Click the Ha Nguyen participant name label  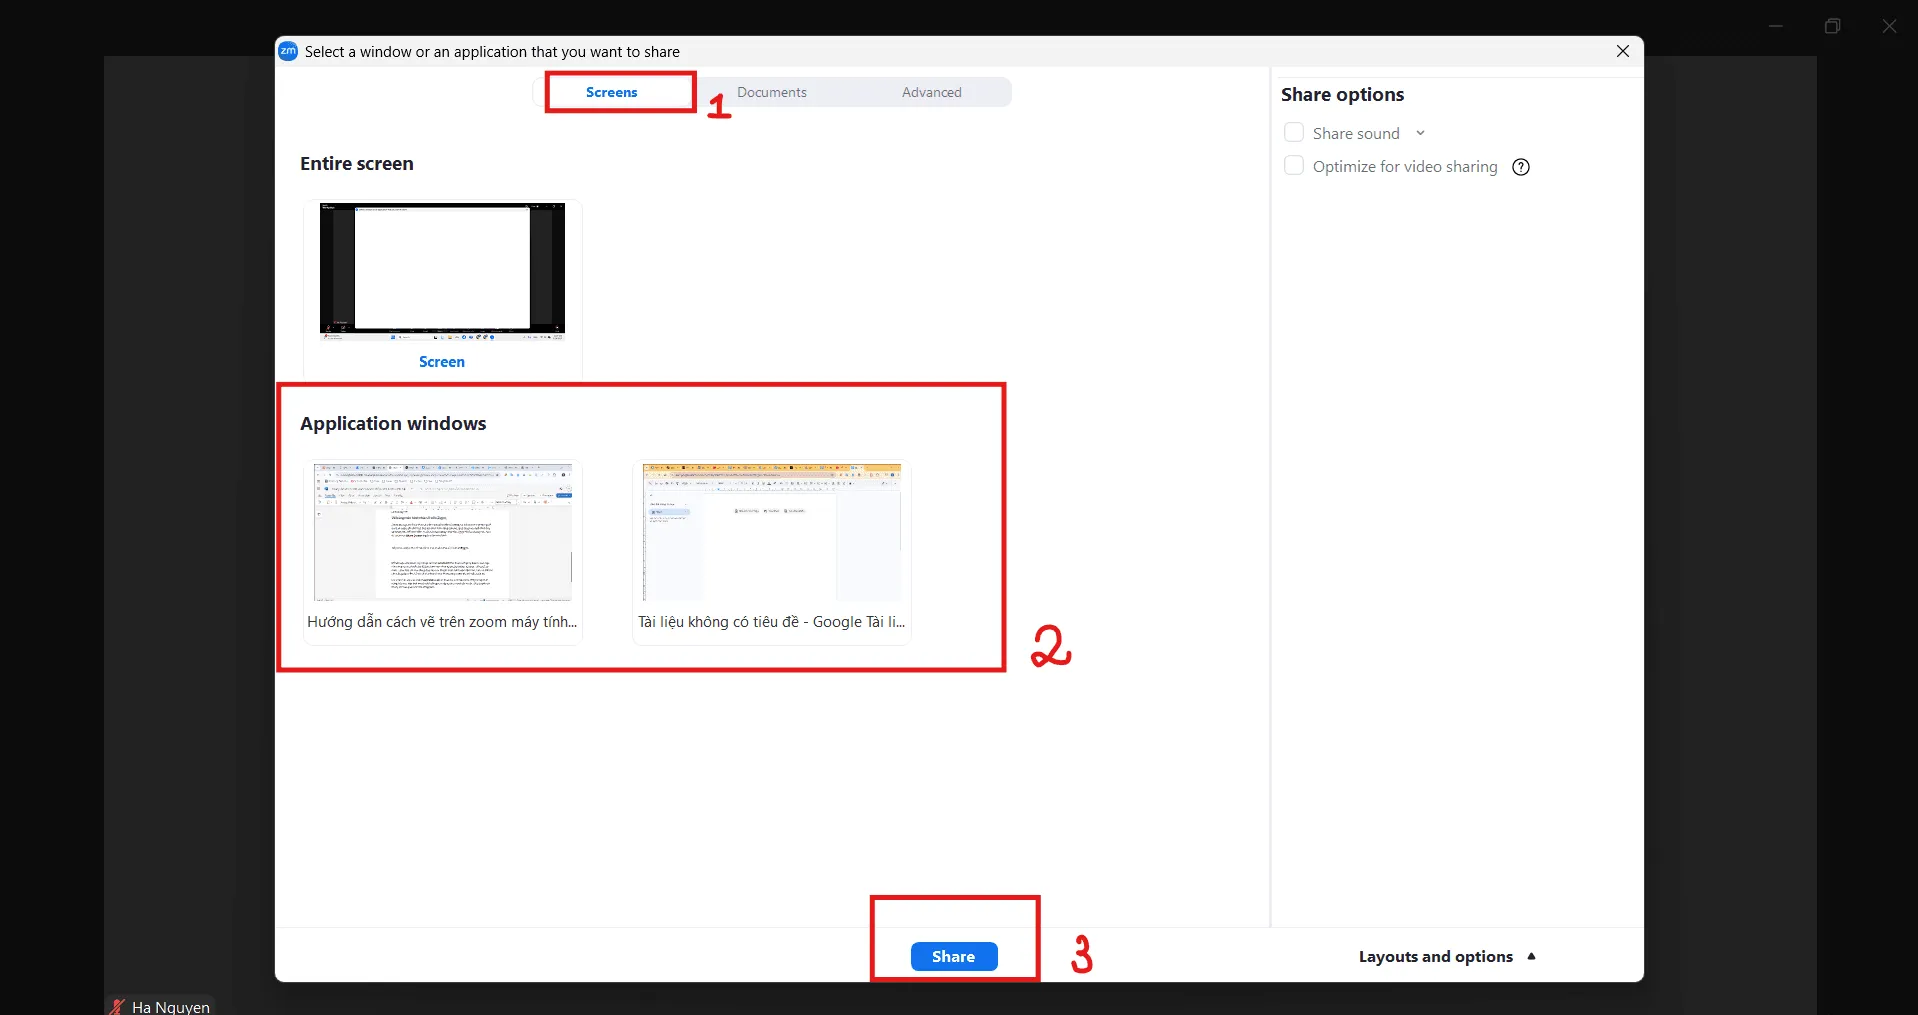171,1007
